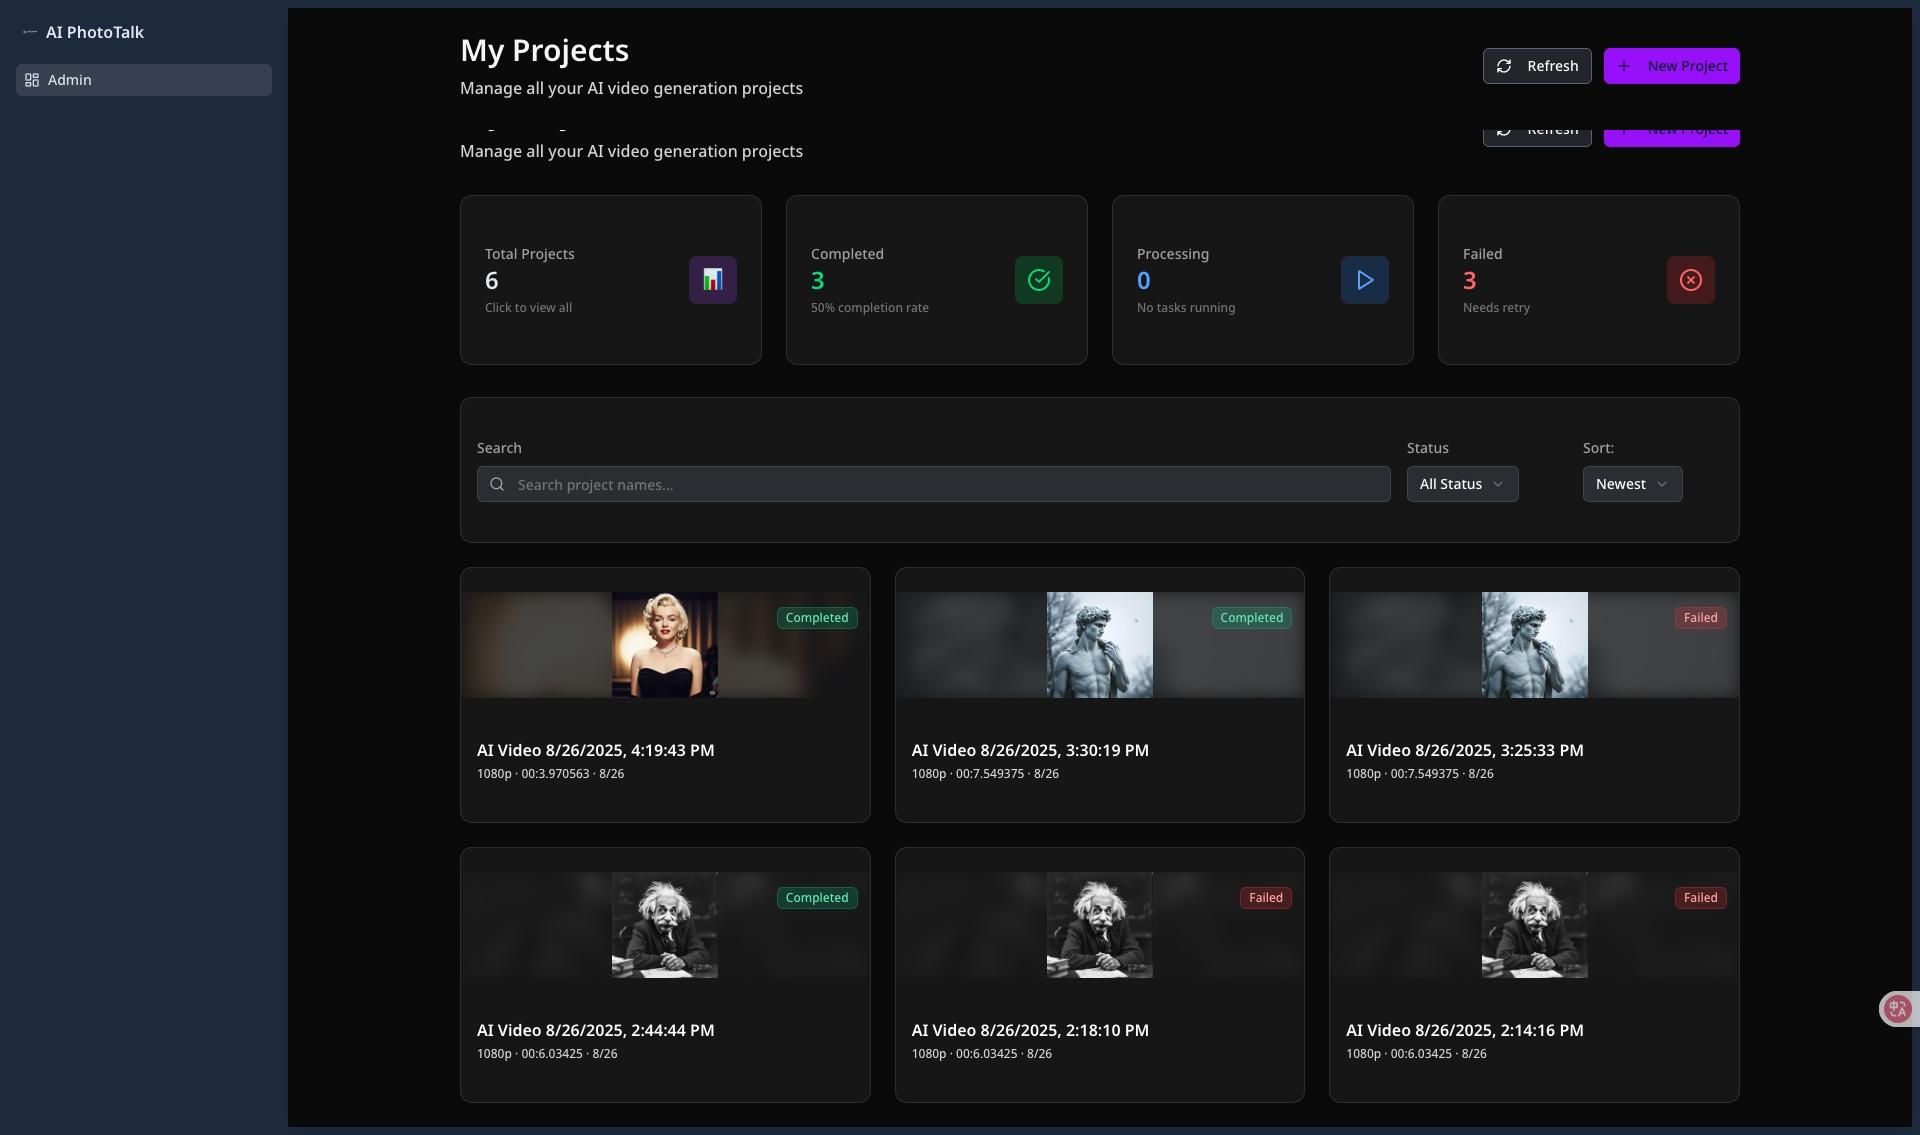Click the magnifier icon in search field
The height and width of the screenshot is (1135, 1920).
click(497, 485)
